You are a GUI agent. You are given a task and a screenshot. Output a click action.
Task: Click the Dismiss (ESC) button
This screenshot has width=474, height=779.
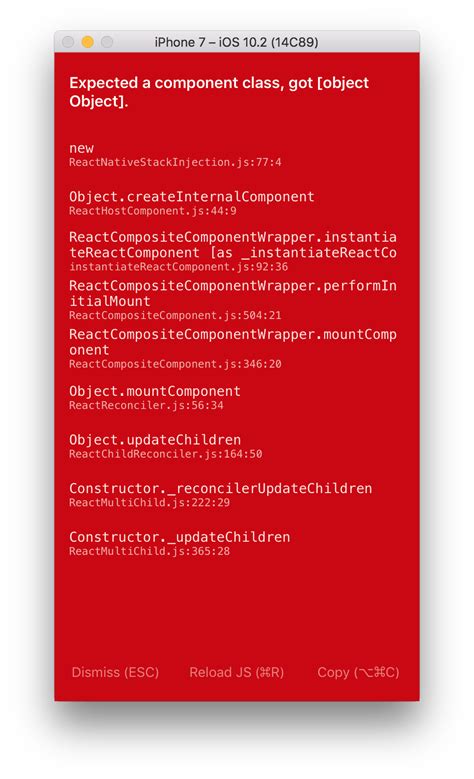[x=115, y=672]
